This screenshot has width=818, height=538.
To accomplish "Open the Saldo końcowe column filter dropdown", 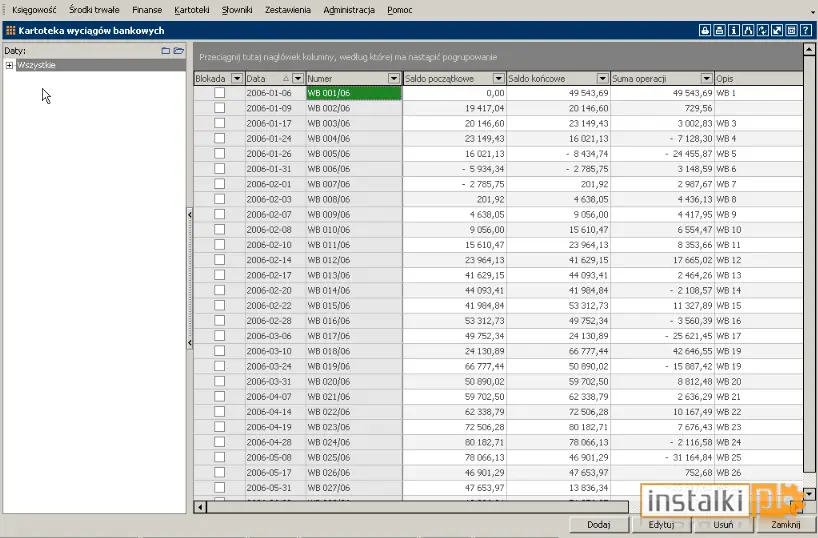I will click(x=602, y=78).
